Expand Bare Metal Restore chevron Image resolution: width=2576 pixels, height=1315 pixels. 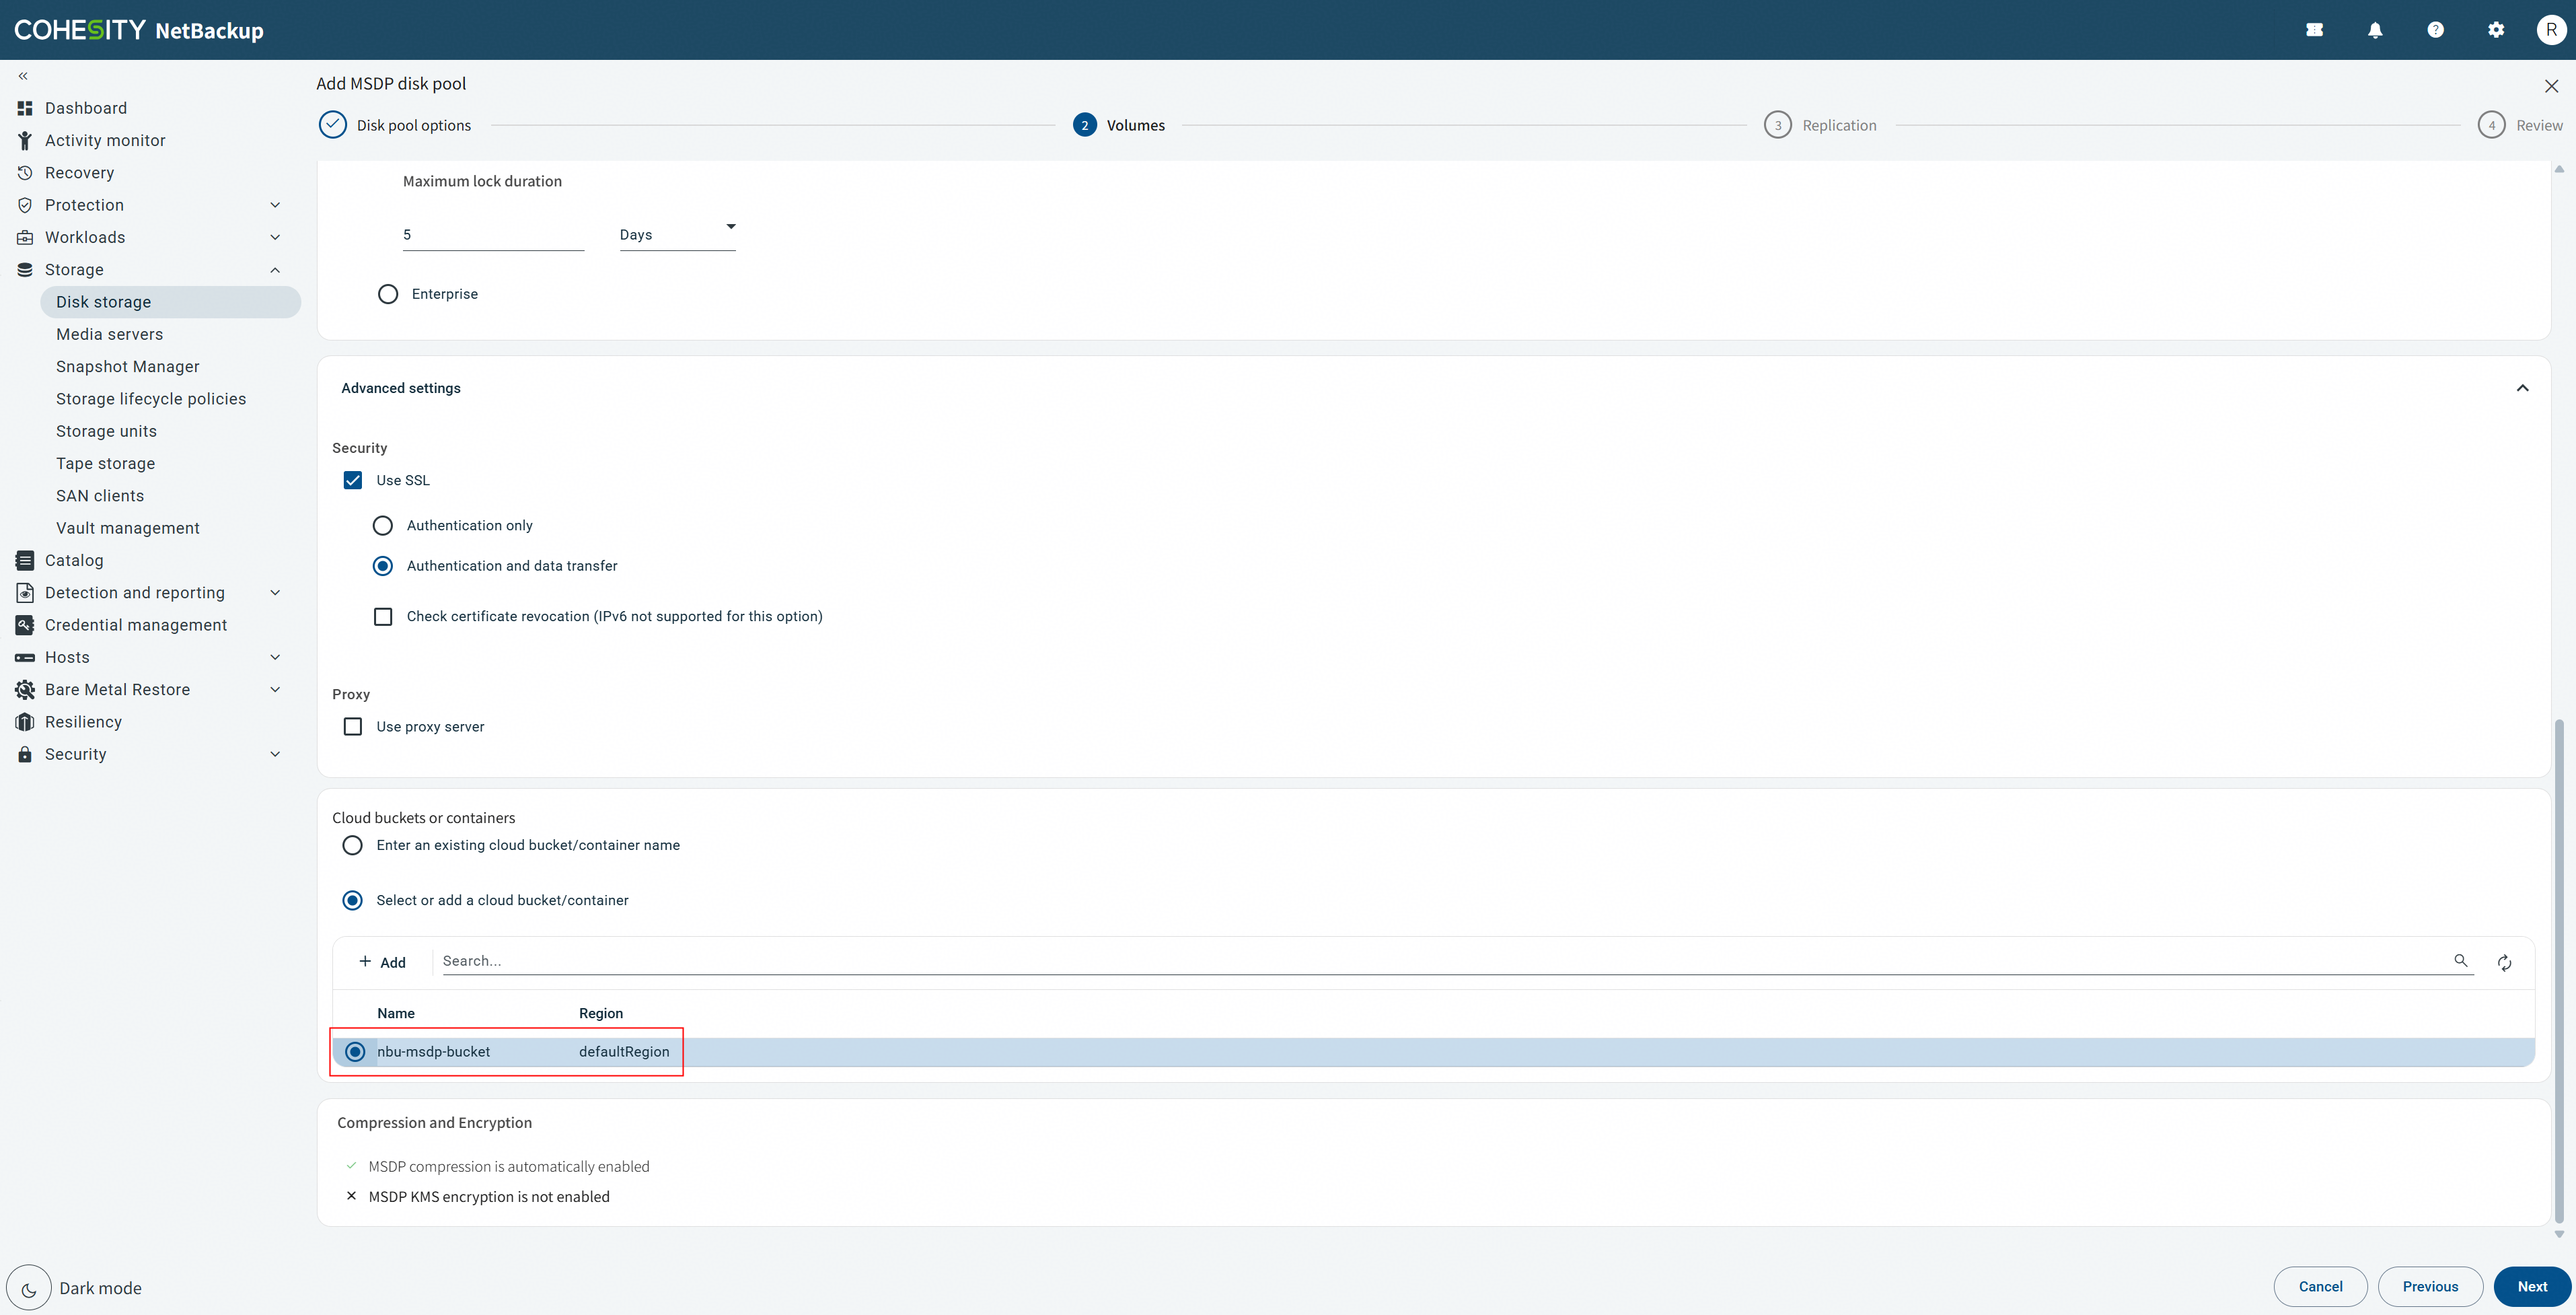275,690
